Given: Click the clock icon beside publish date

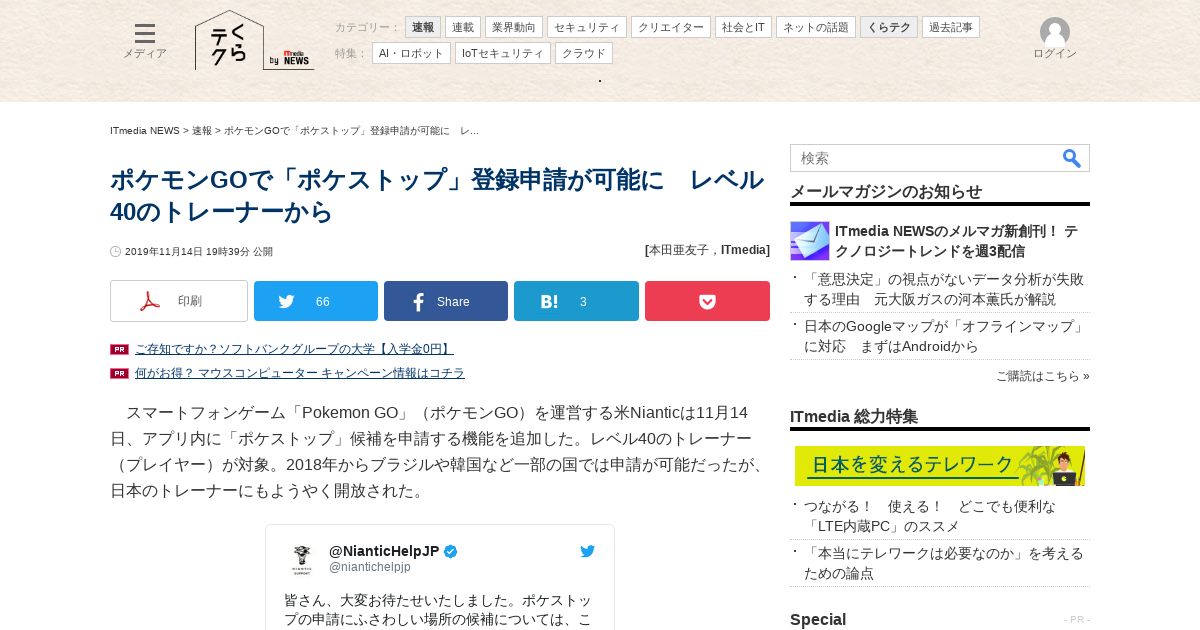Looking at the screenshot, I should (x=116, y=252).
